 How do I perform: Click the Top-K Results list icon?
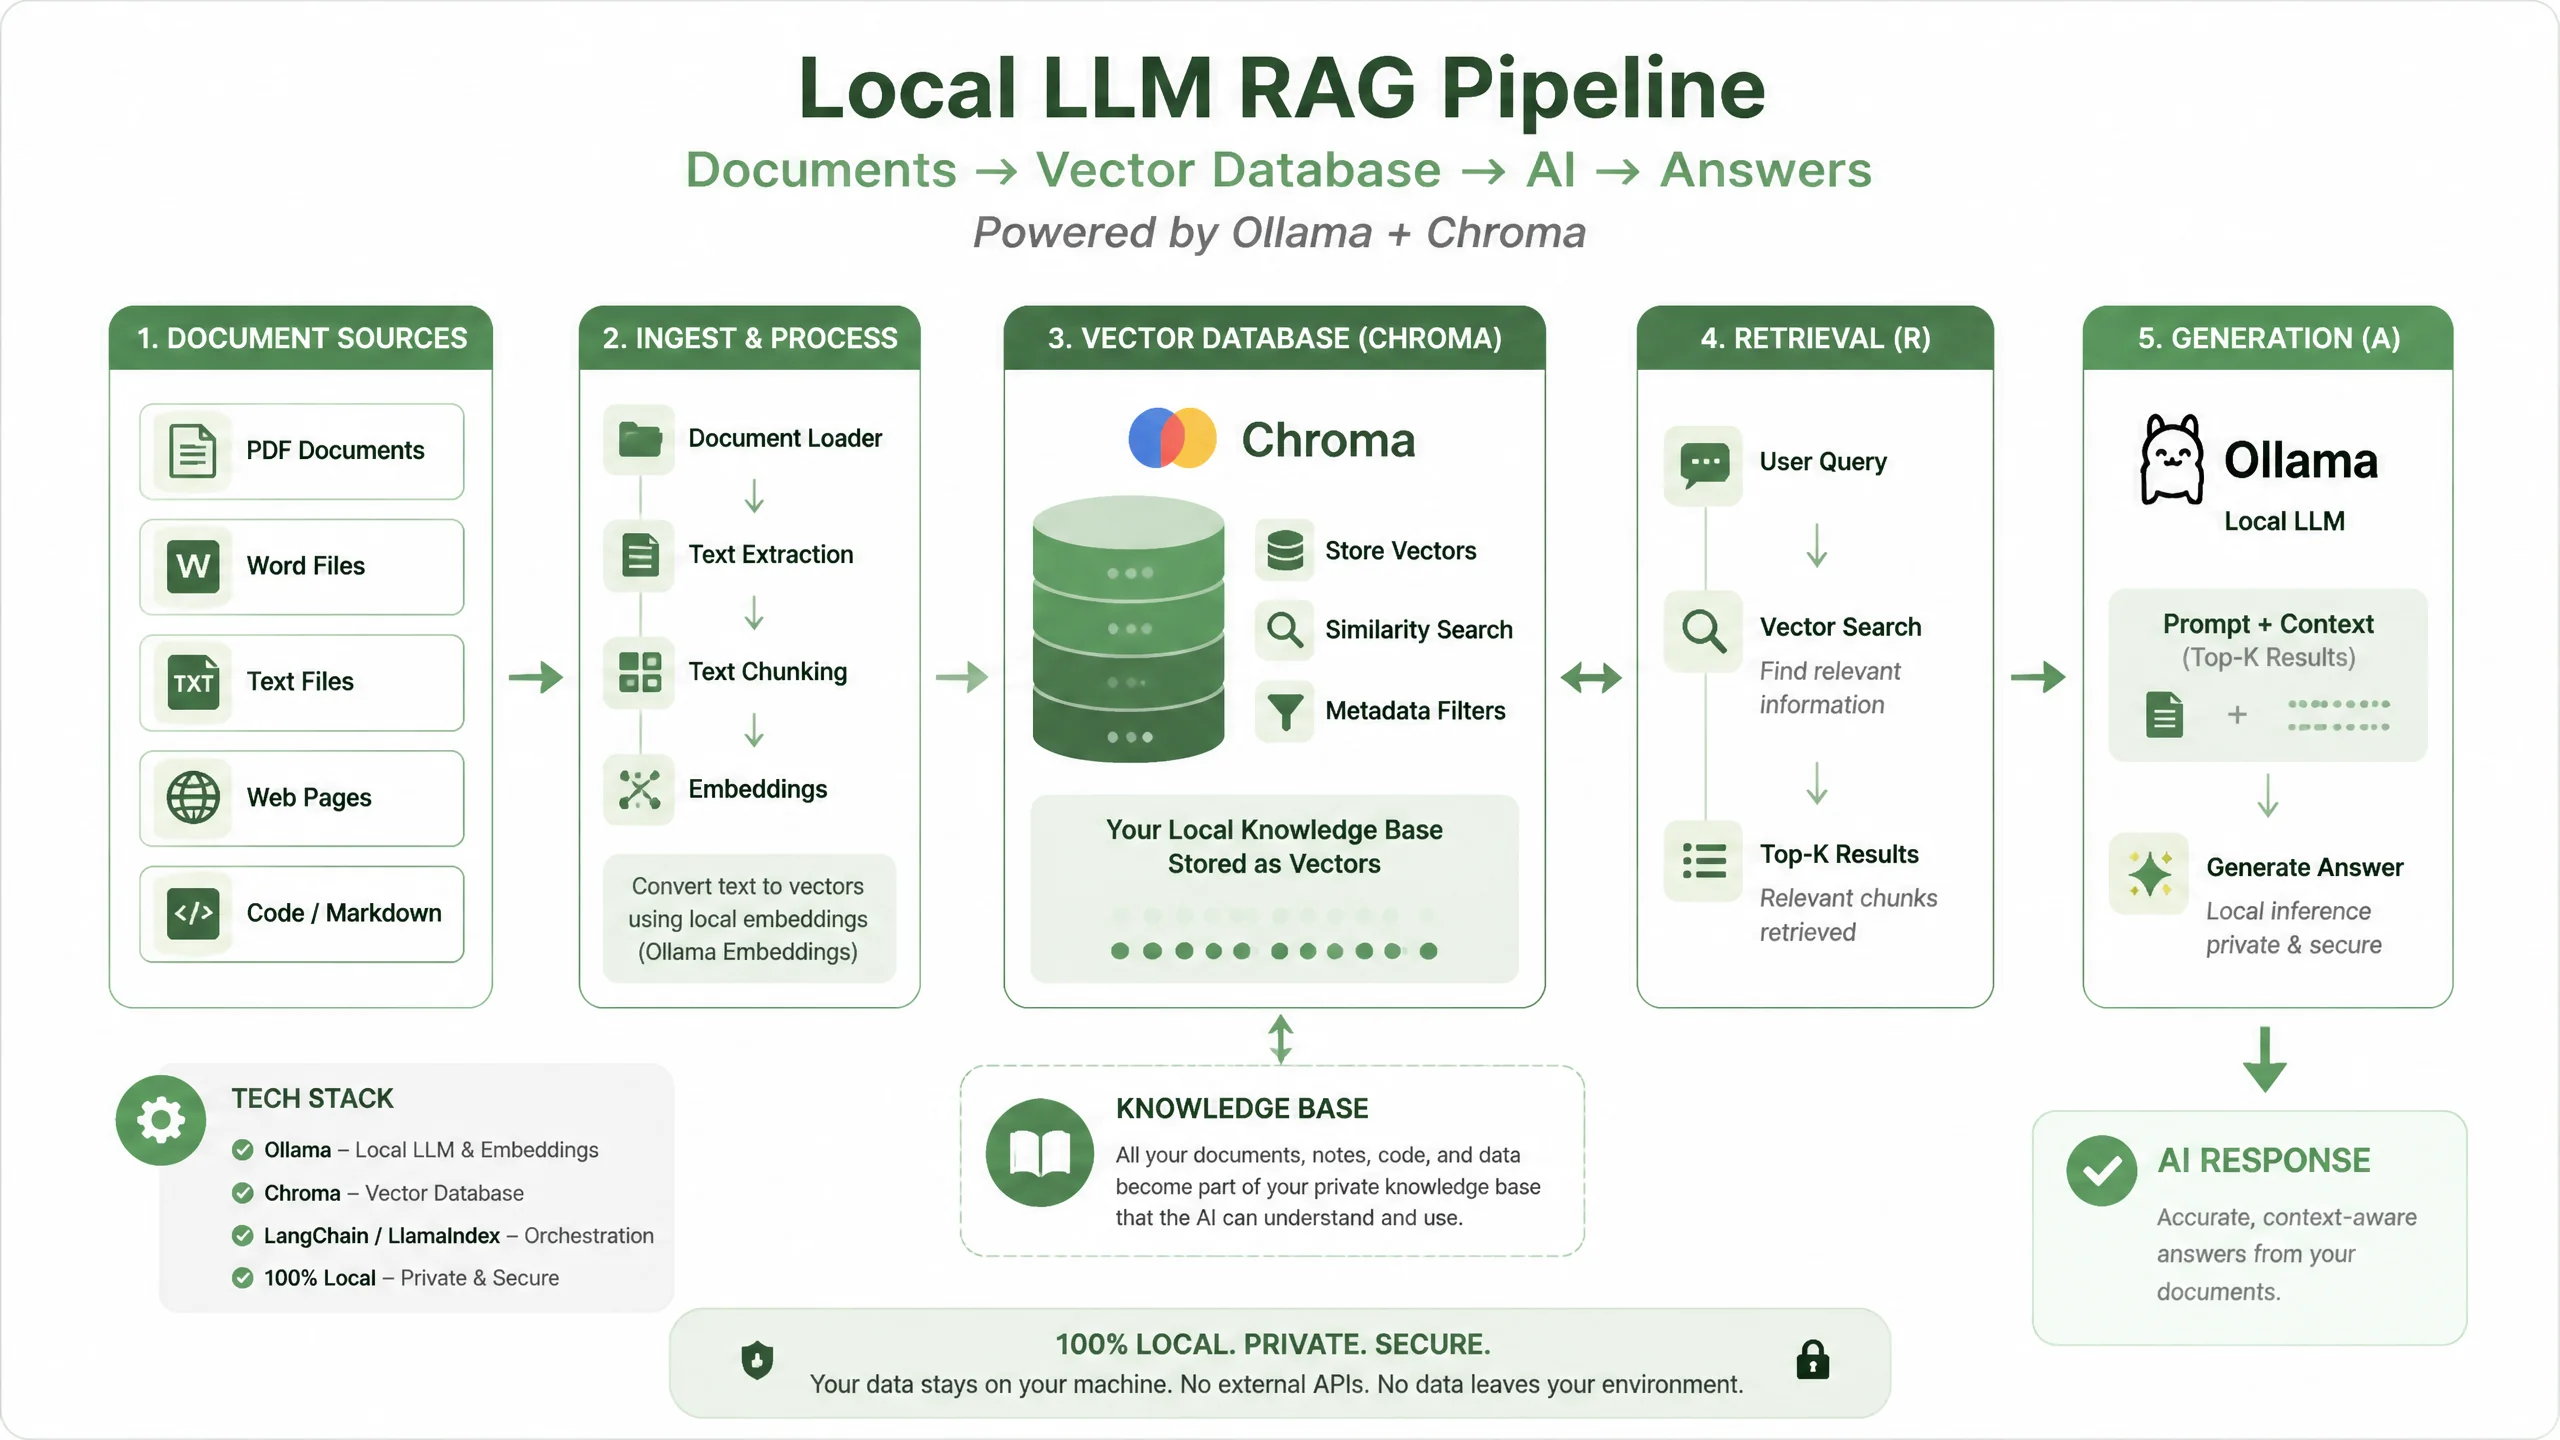click(x=1704, y=860)
